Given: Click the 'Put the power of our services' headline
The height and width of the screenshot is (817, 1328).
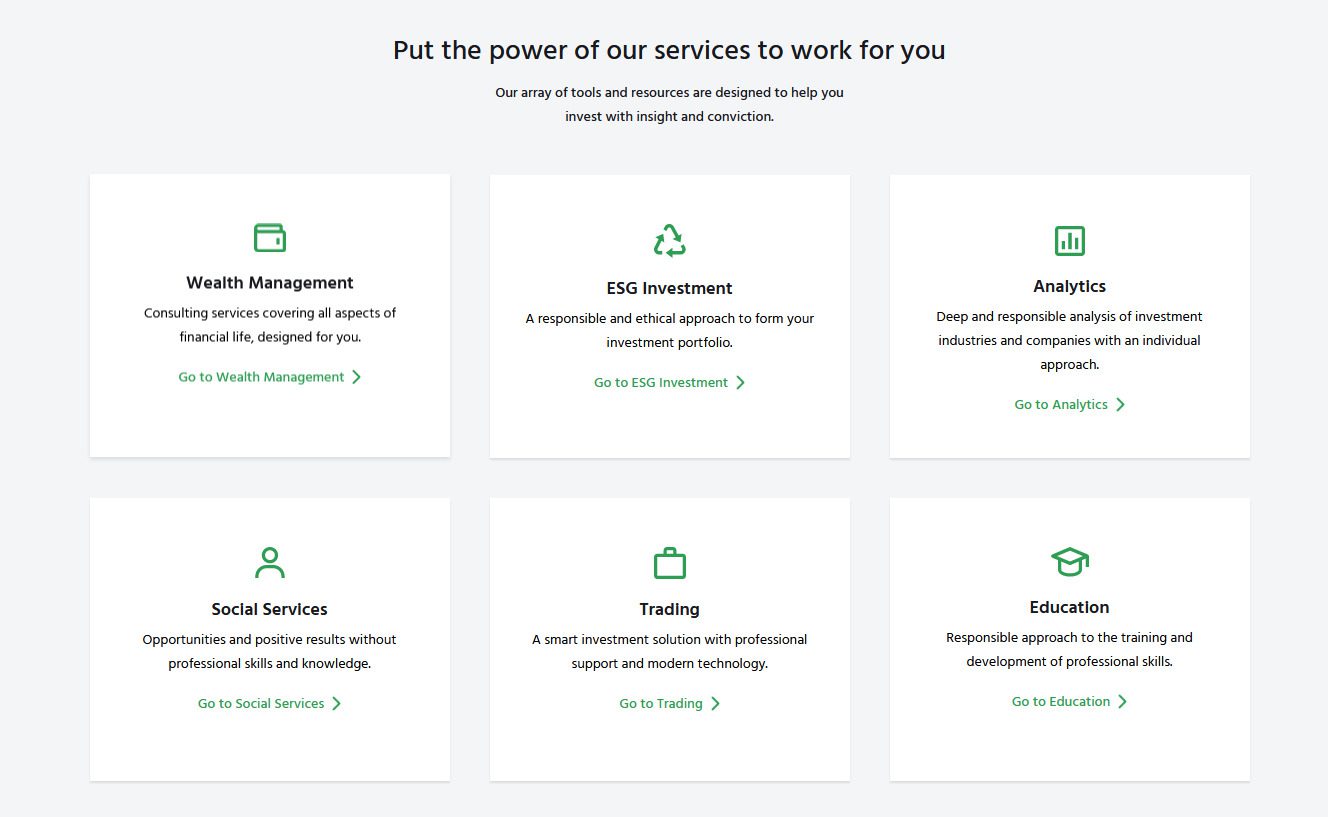Looking at the screenshot, I should coord(669,50).
